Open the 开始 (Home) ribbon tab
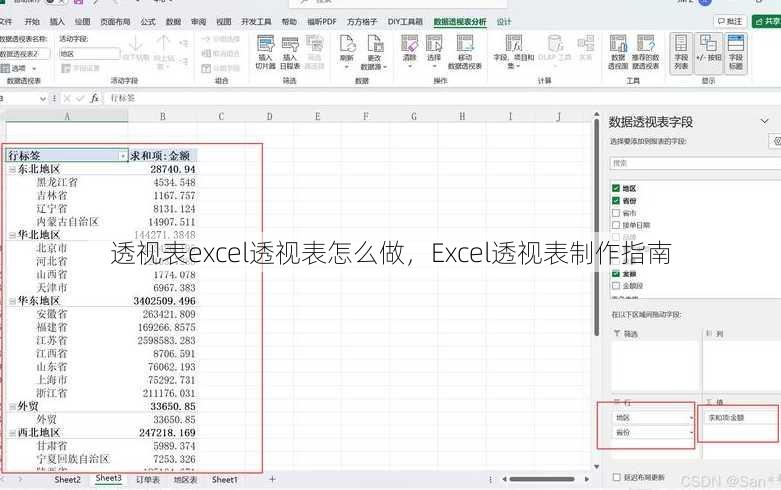This screenshot has height=490, width=781. point(32,21)
